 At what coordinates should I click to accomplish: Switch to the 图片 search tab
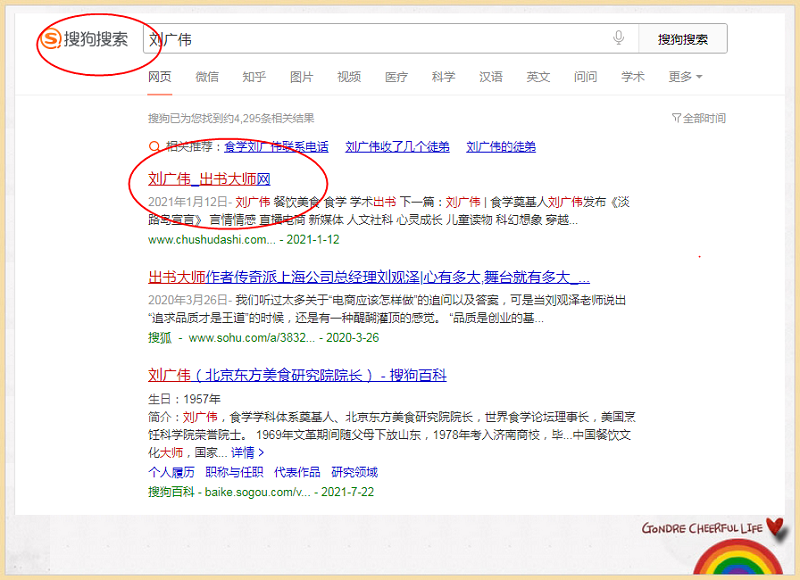tap(301, 77)
